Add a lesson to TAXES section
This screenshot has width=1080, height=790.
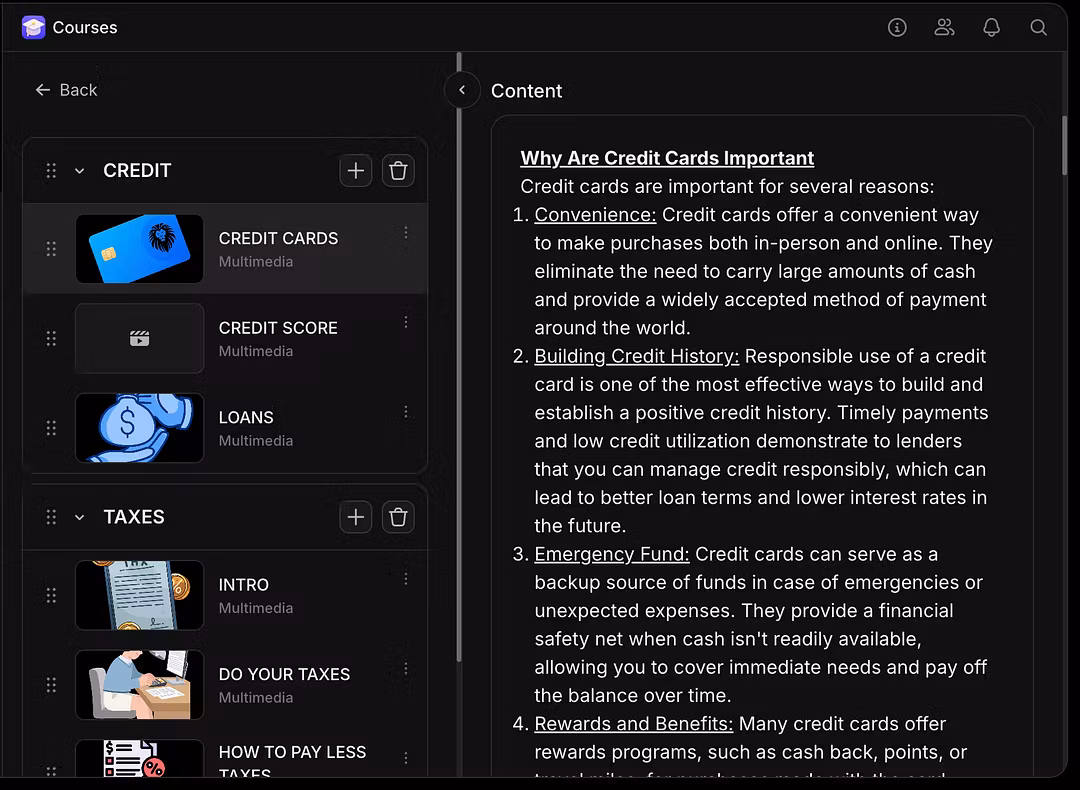(356, 517)
